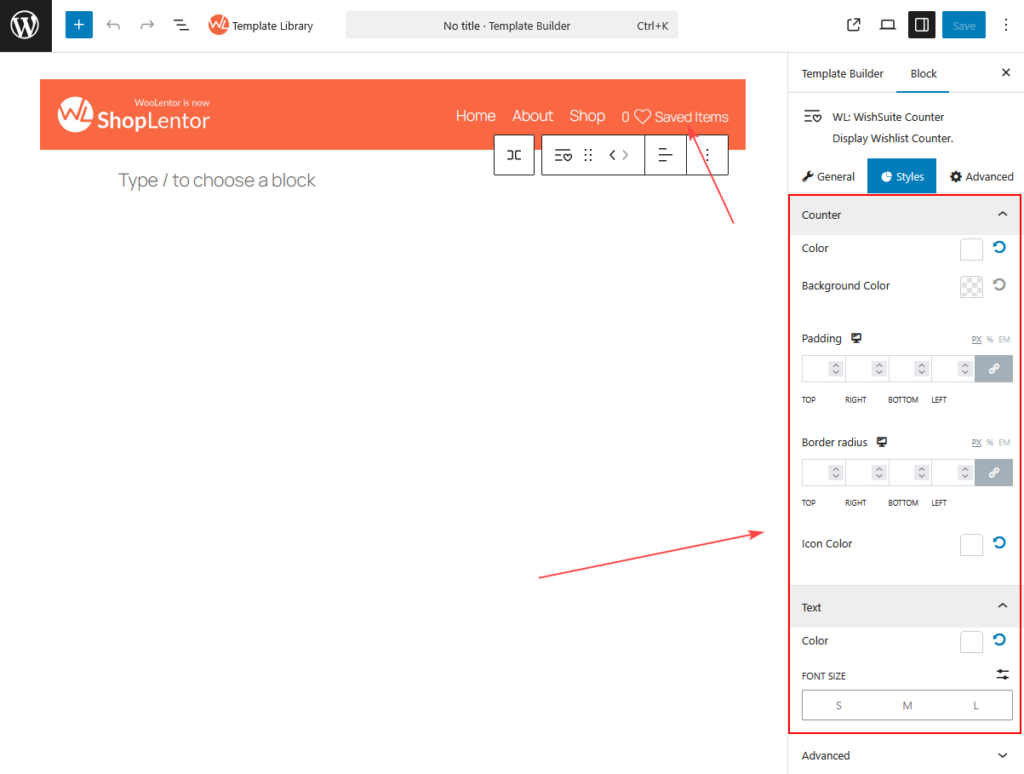The height and width of the screenshot is (774, 1024).
Task: Click the undo arrow icon
Action: pyautogui.click(x=113, y=25)
